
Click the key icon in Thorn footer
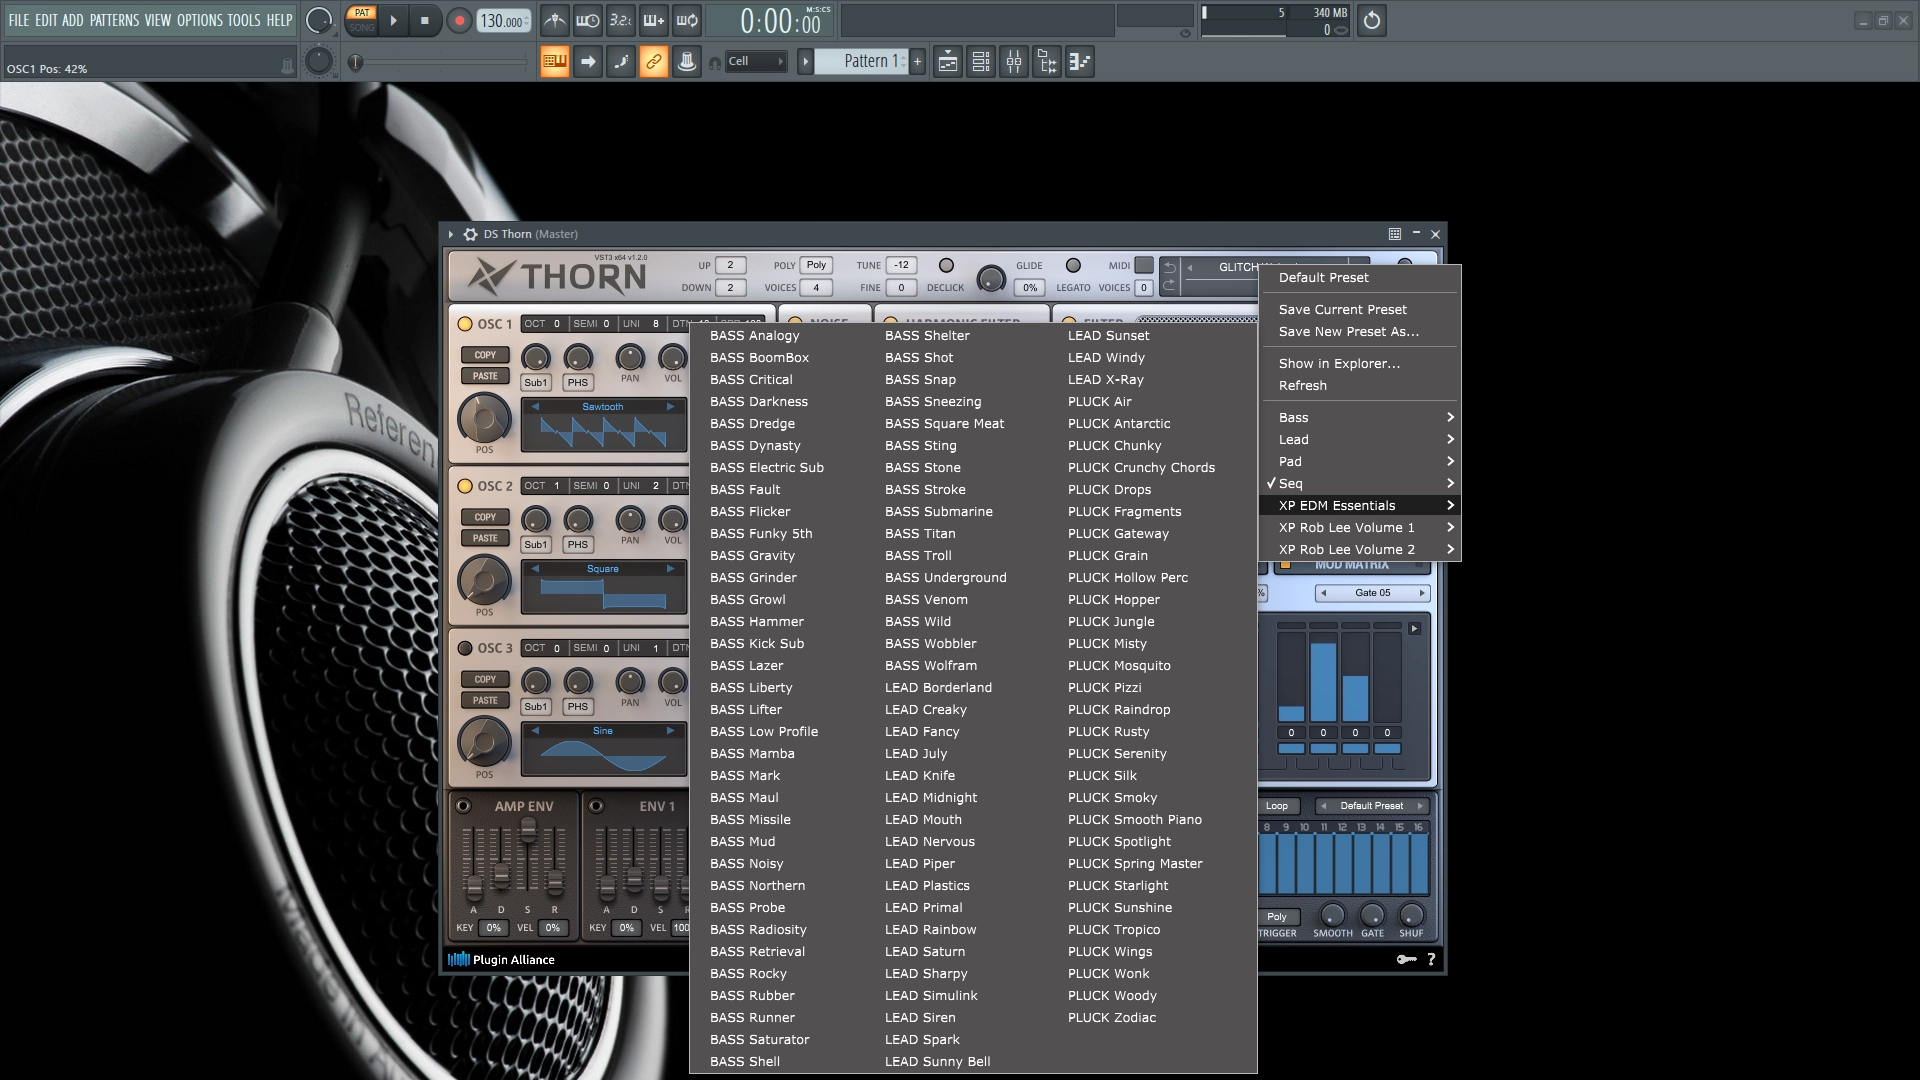coord(1406,959)
